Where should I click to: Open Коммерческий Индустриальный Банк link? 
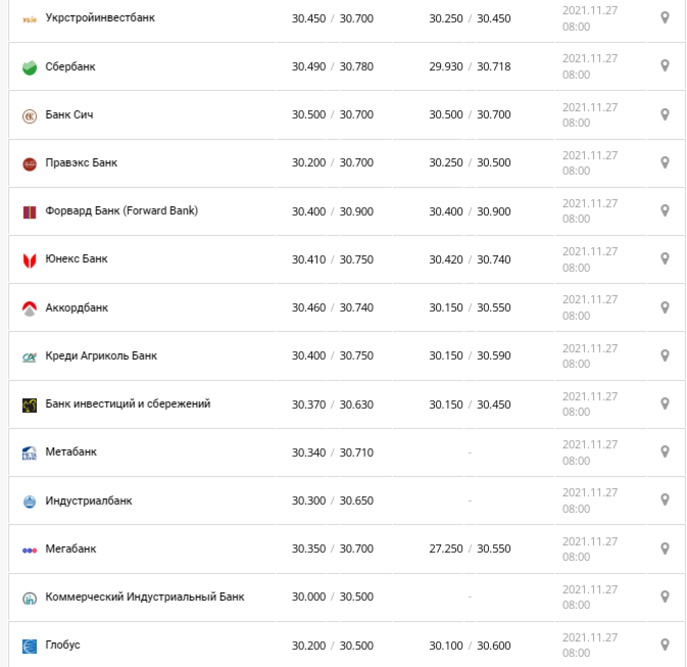coord(145,596)
